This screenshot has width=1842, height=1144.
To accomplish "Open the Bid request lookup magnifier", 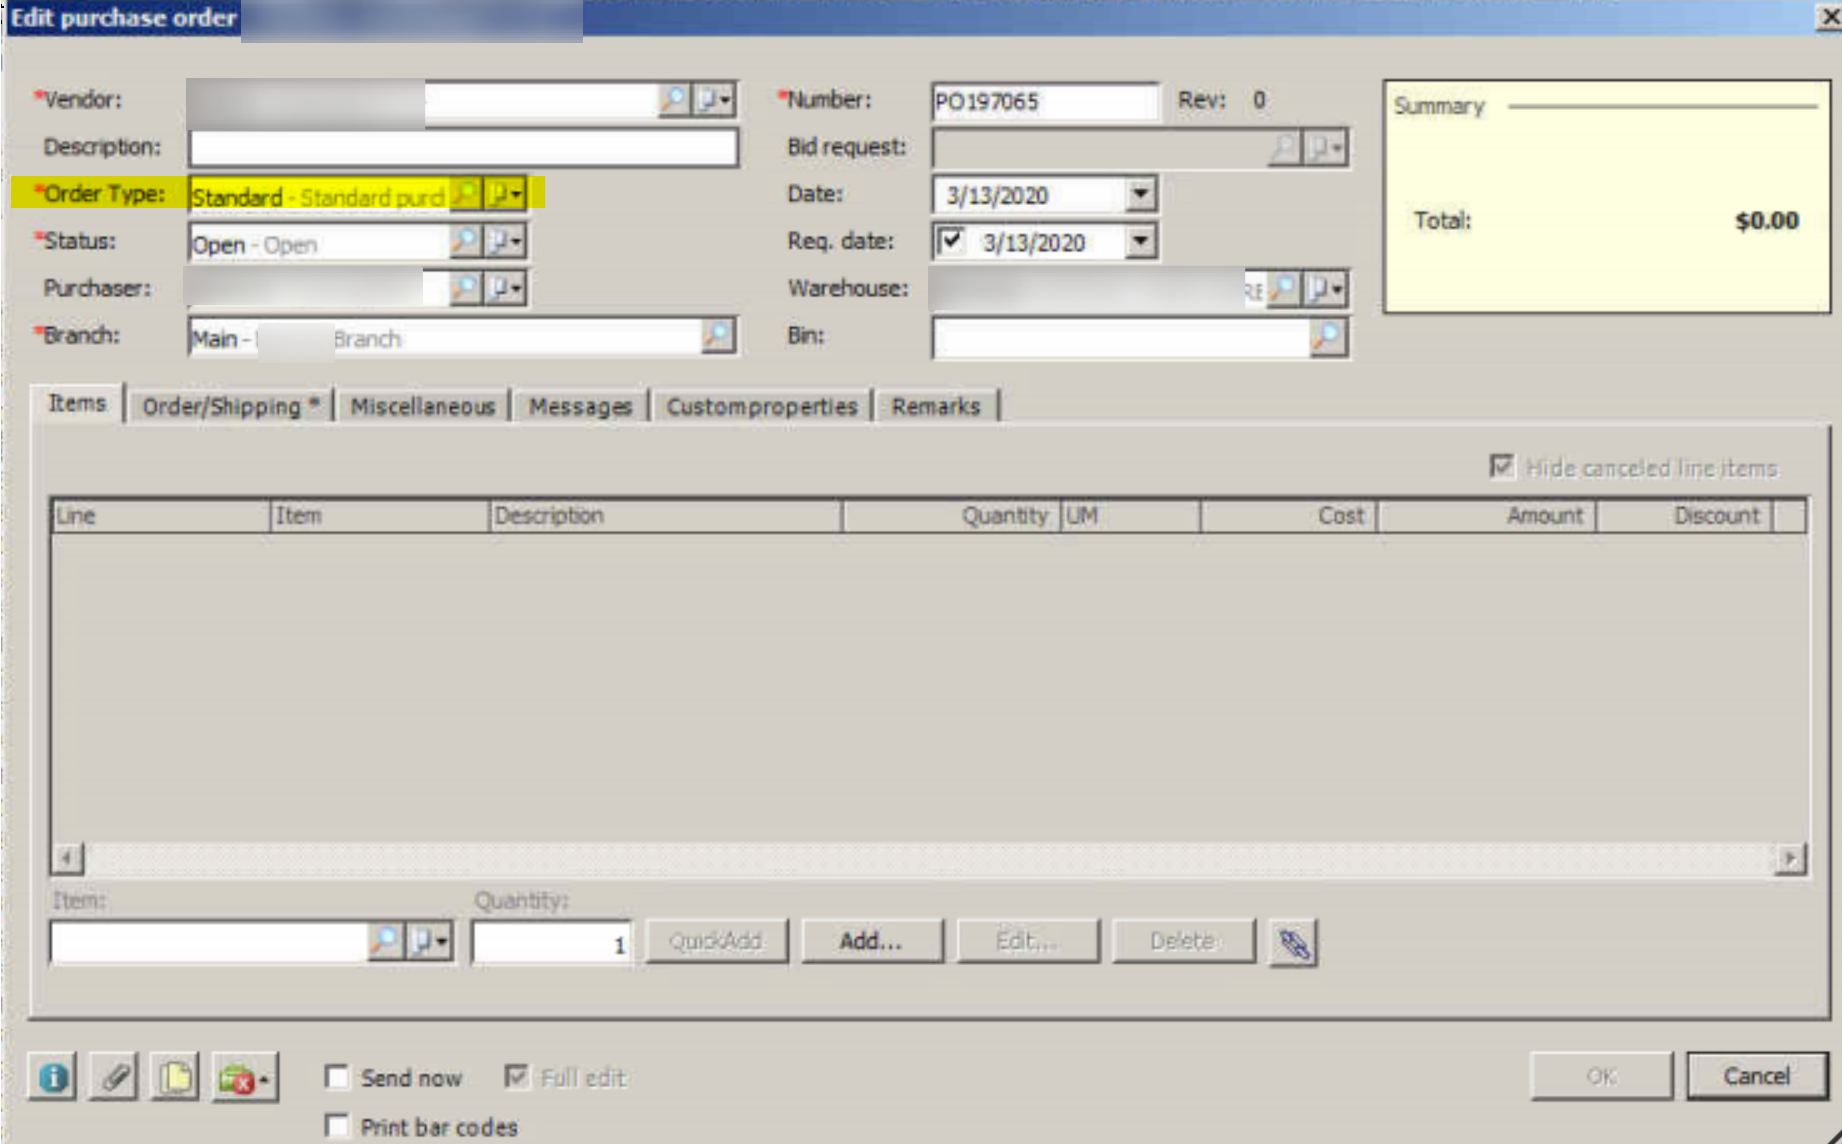I will (1284, 148).
